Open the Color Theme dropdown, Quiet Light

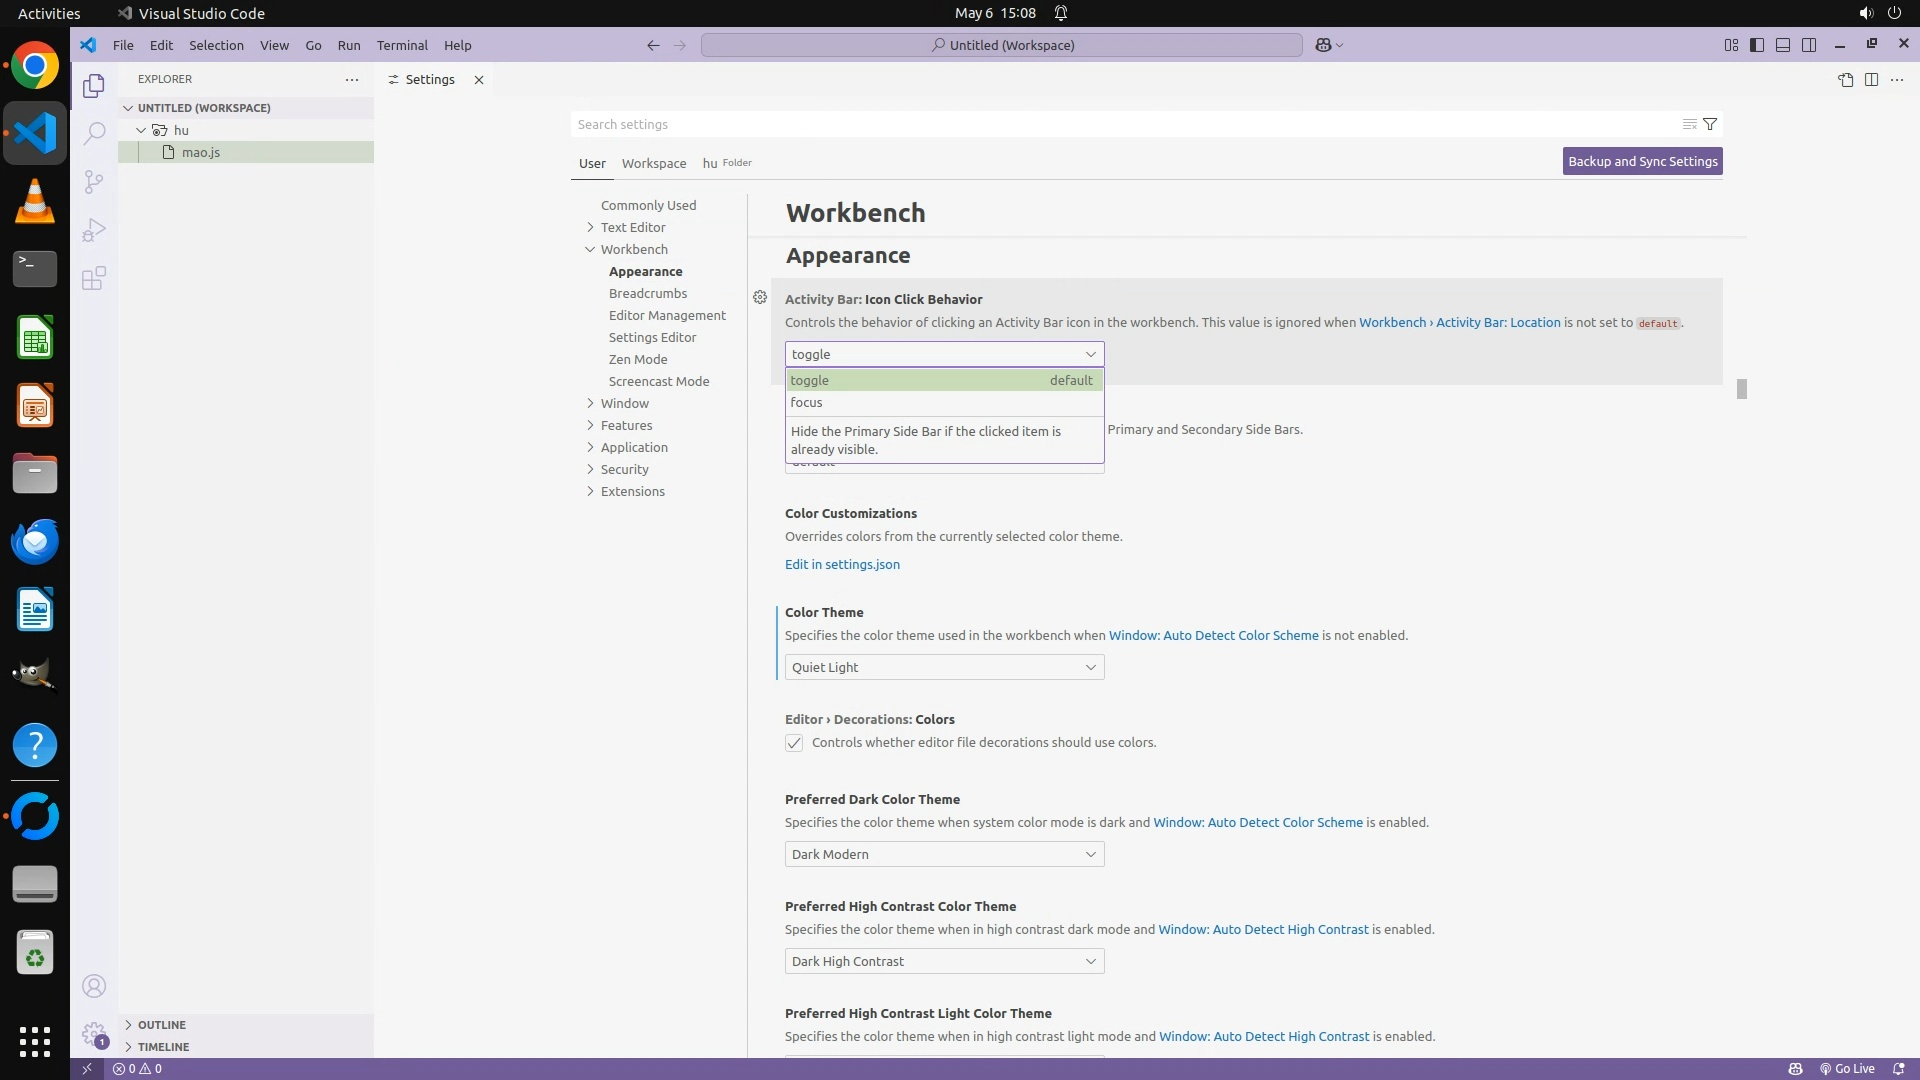pyautogui.click(x=944, y=667)
